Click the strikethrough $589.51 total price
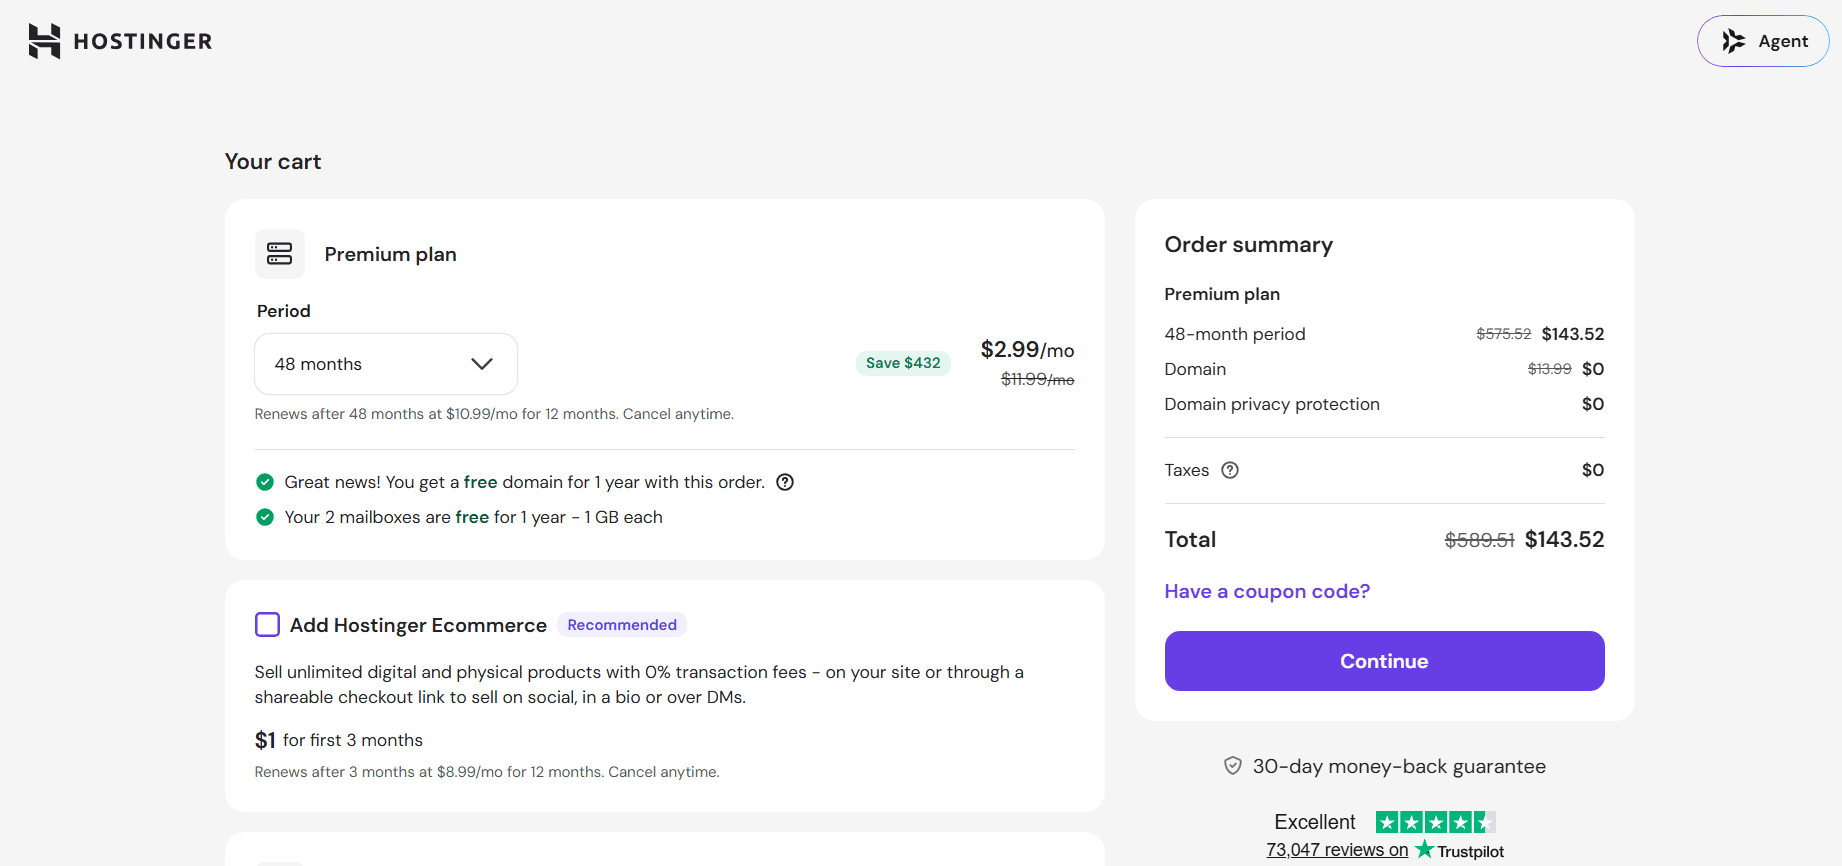The image size is (1842, 866). tap(1479, 540)
